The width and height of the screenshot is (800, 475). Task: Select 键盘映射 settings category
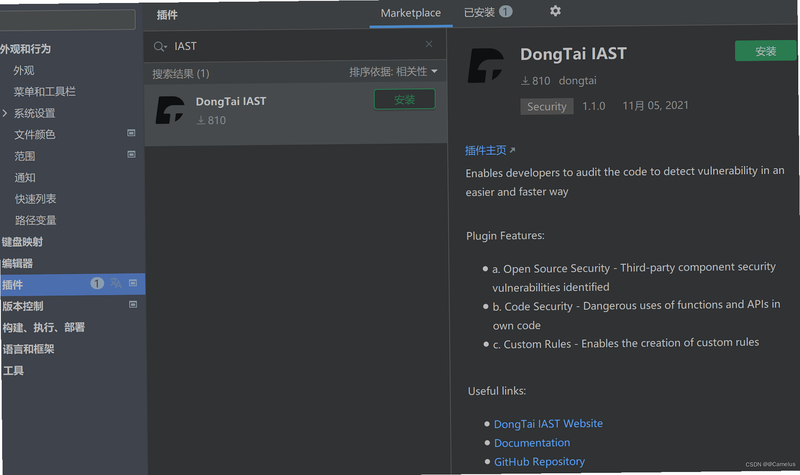[x=22, y=242]
